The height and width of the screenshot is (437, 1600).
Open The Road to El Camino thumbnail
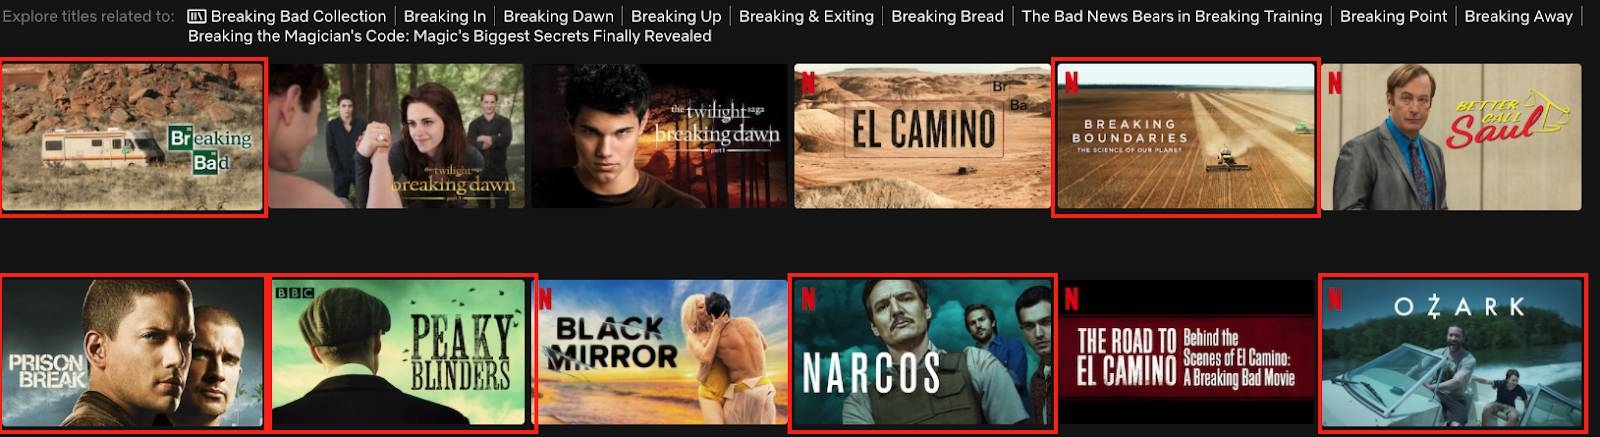pyautogui.click(x=1186, y=353)
